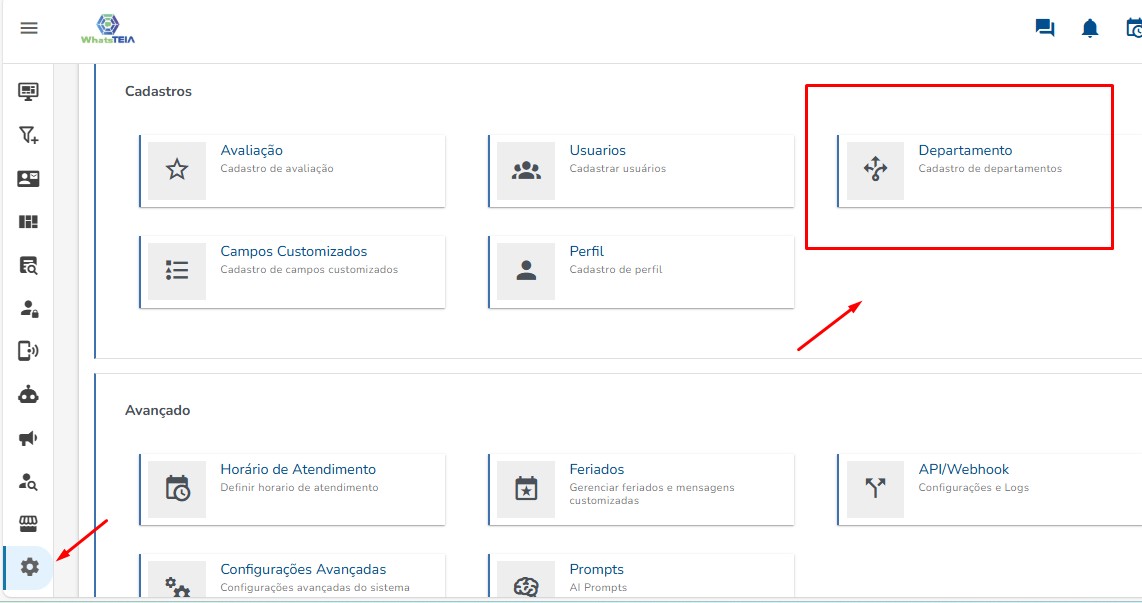1142x603 pixels.
Task: Open the chat messages icon in header
Action: [1045, 29]
